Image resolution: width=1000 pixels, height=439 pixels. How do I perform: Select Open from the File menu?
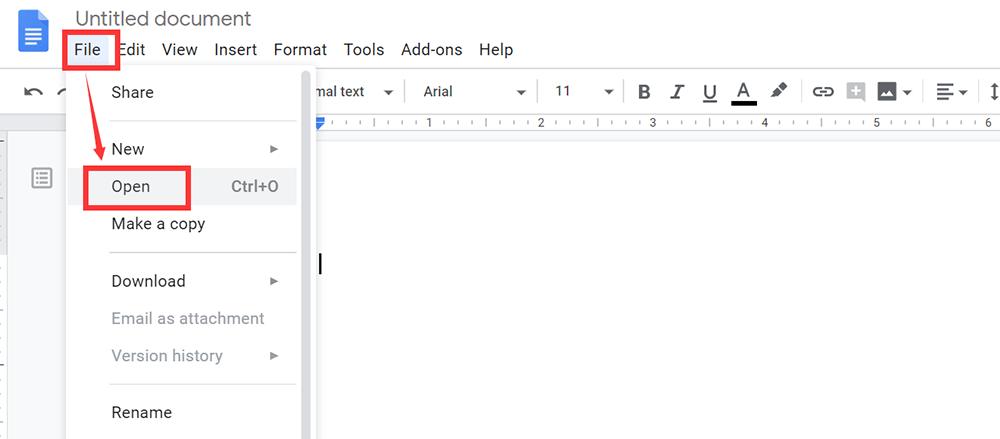click(132, 187)
